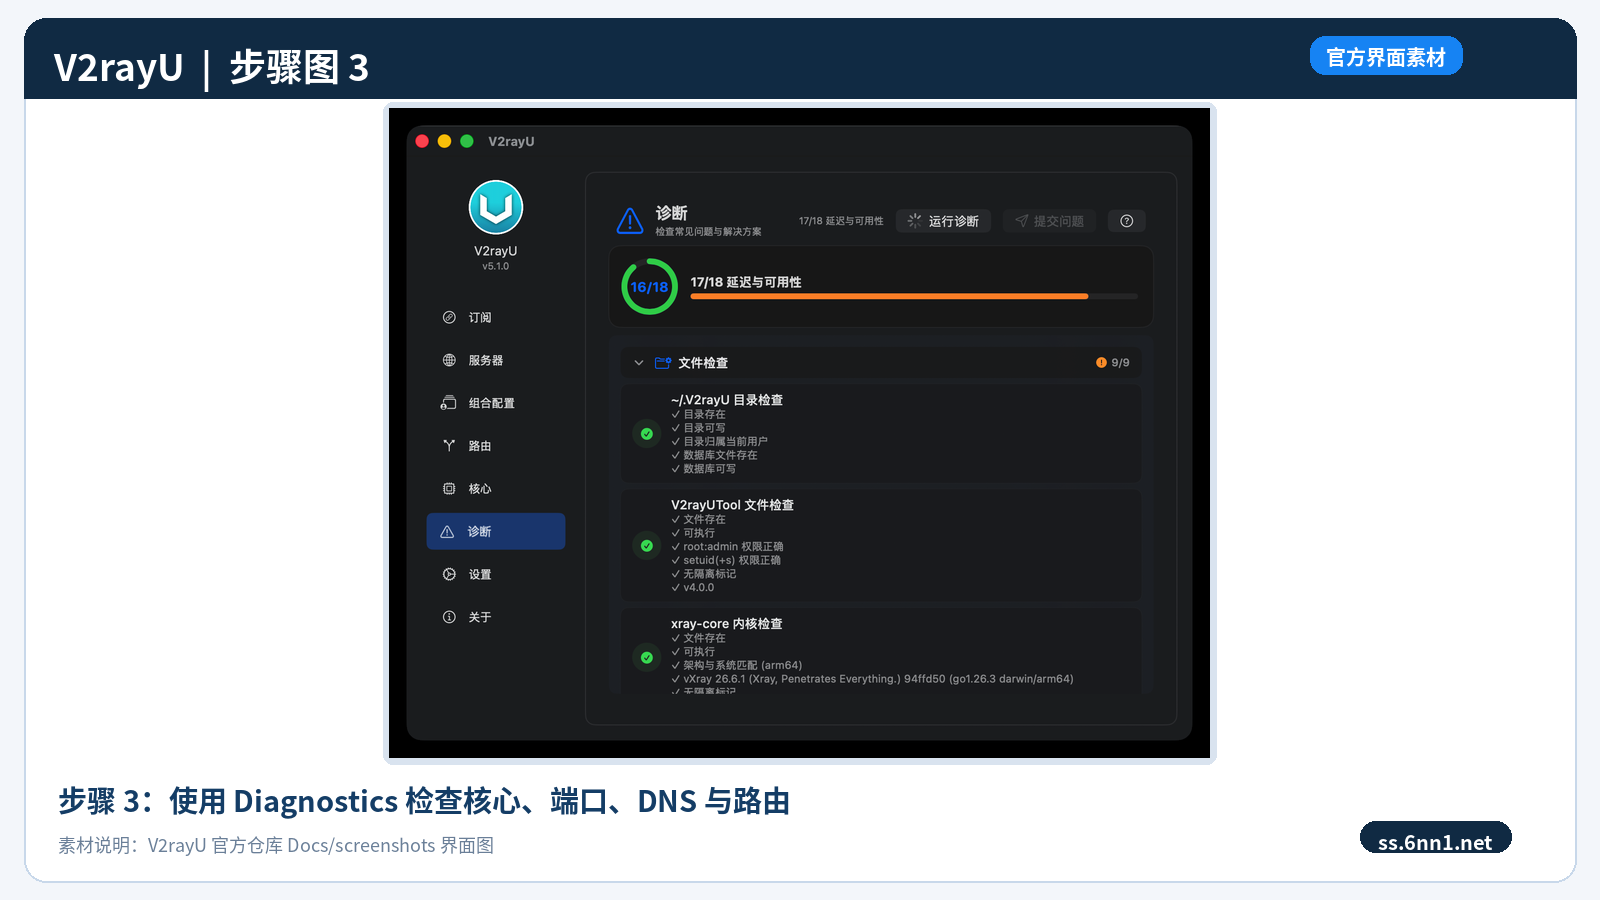Click the setuid(+s) 权限正确 line

coord(727,560)
